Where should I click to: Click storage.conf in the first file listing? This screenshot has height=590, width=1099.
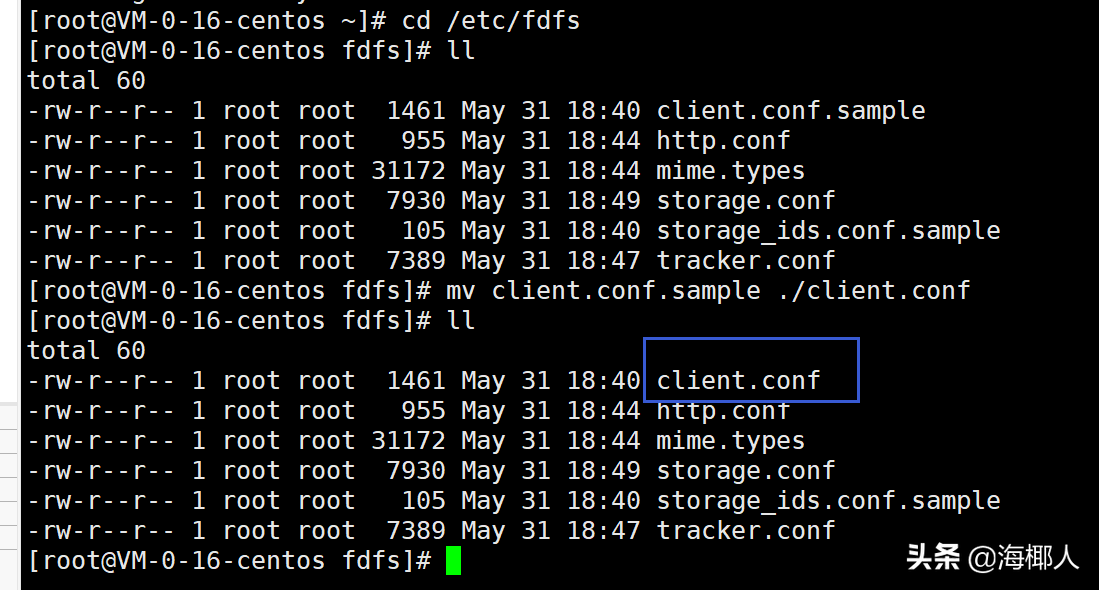click(x=745, y=201)
